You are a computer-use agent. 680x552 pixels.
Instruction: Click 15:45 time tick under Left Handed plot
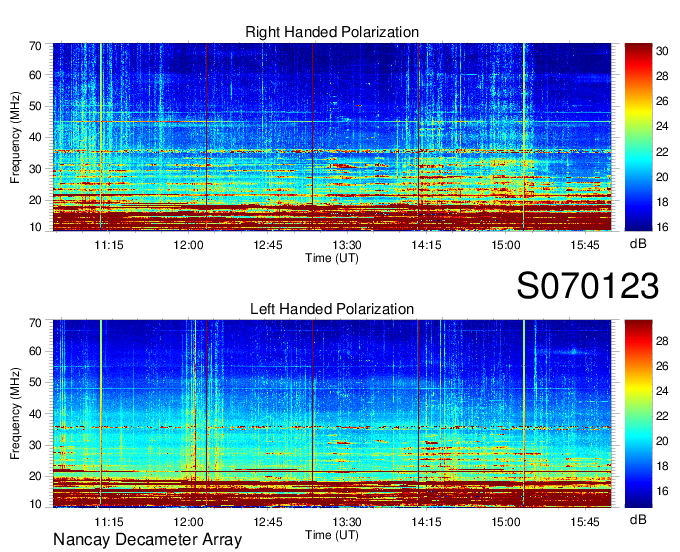pyautogui.click(x=585, y=522)
